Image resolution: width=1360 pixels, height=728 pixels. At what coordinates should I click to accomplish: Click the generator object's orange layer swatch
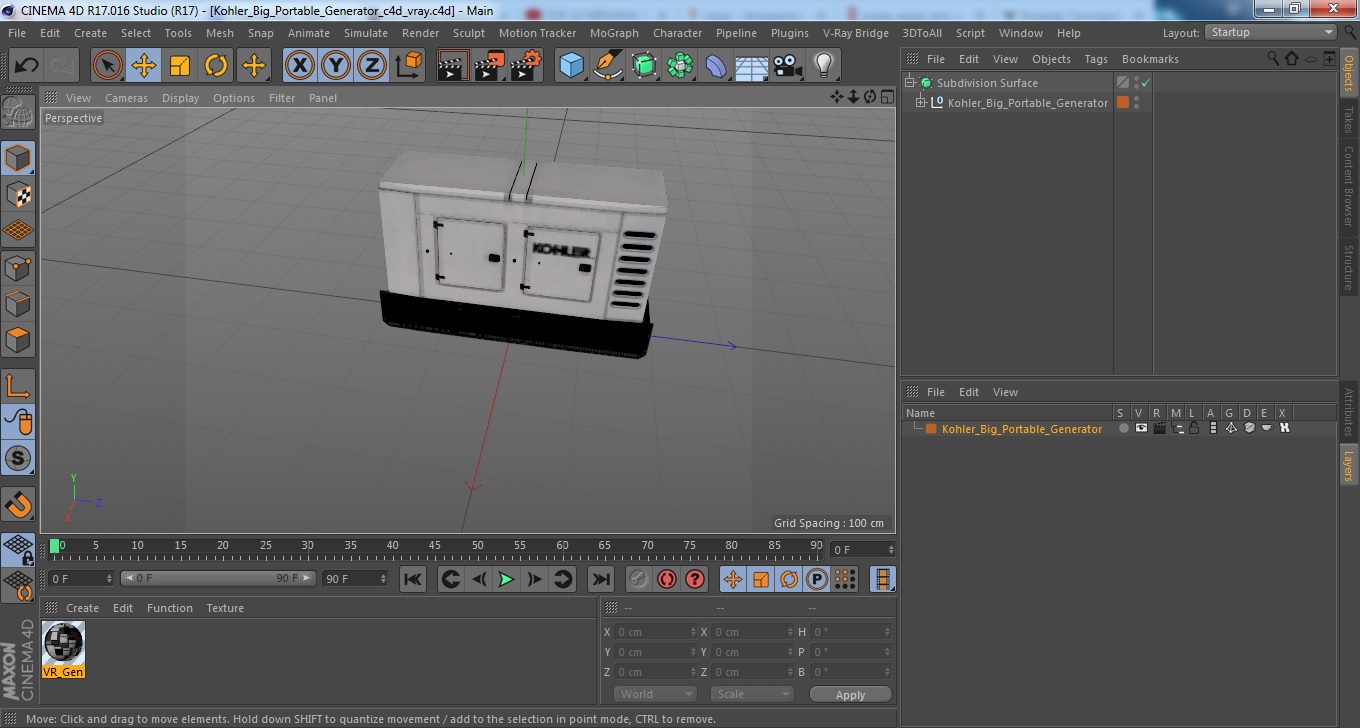click(1123, 103)
